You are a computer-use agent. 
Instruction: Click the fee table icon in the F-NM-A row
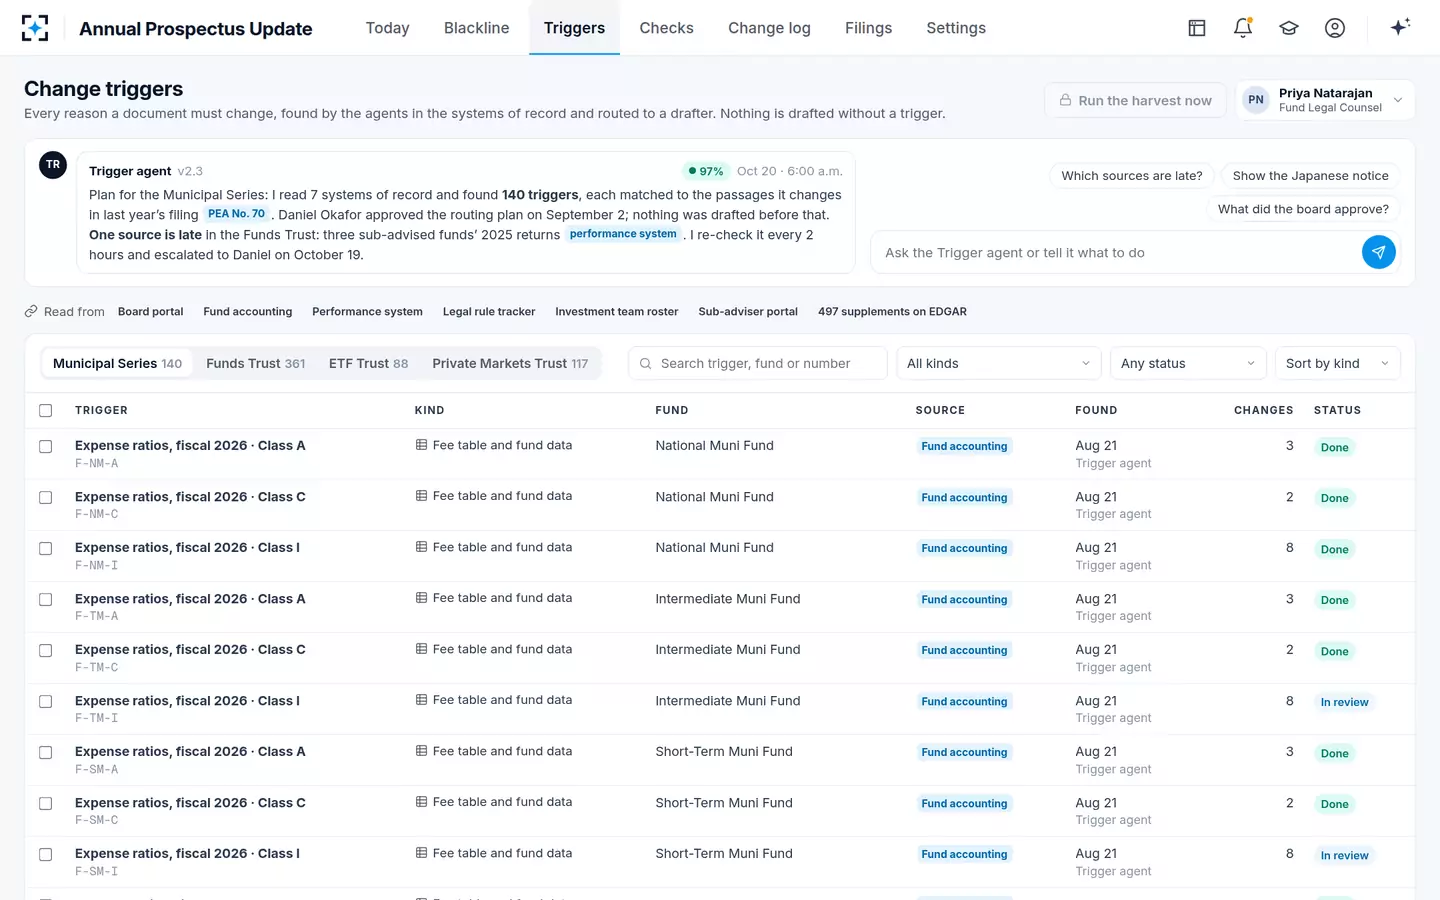point(422,445)
